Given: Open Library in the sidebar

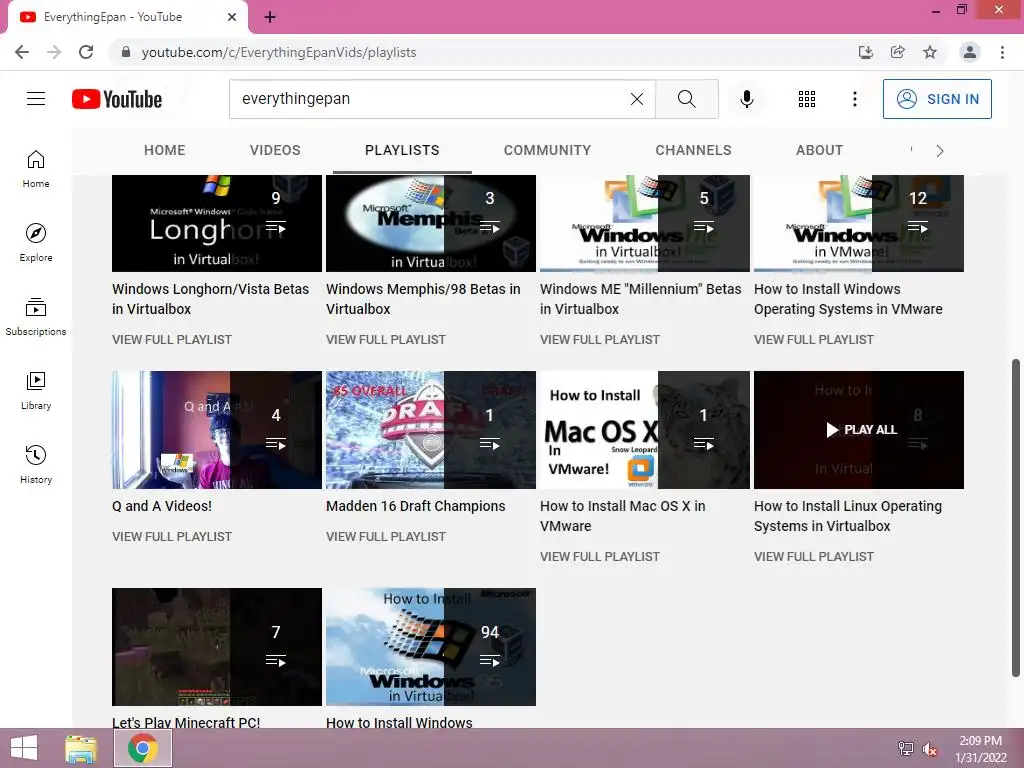Looking at the screenshot, I should [36, 391].
